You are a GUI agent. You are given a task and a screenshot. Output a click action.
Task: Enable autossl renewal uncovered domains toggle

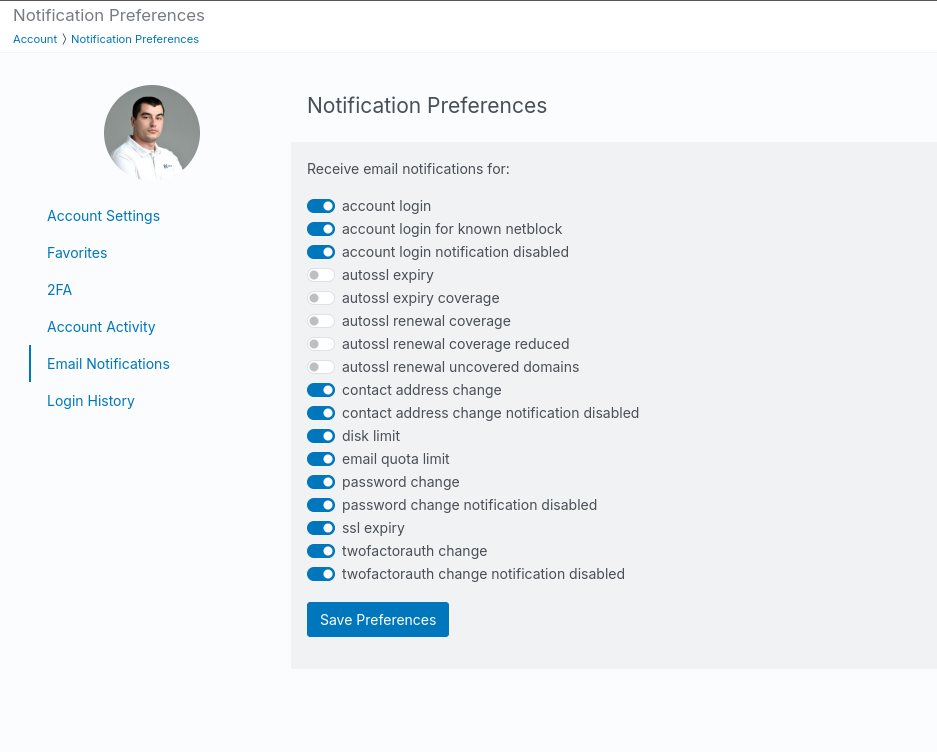tap(321, 367)
